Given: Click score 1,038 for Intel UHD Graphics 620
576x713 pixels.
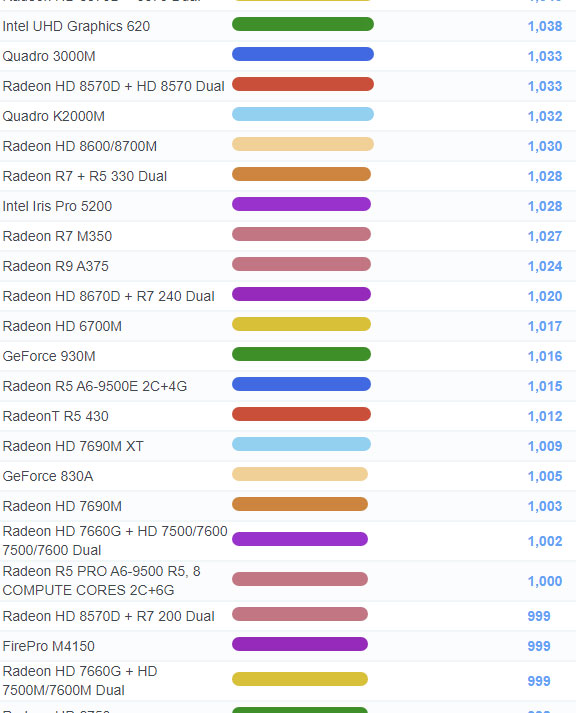Looking at the screenshot, I should click(x=545, y=26).
